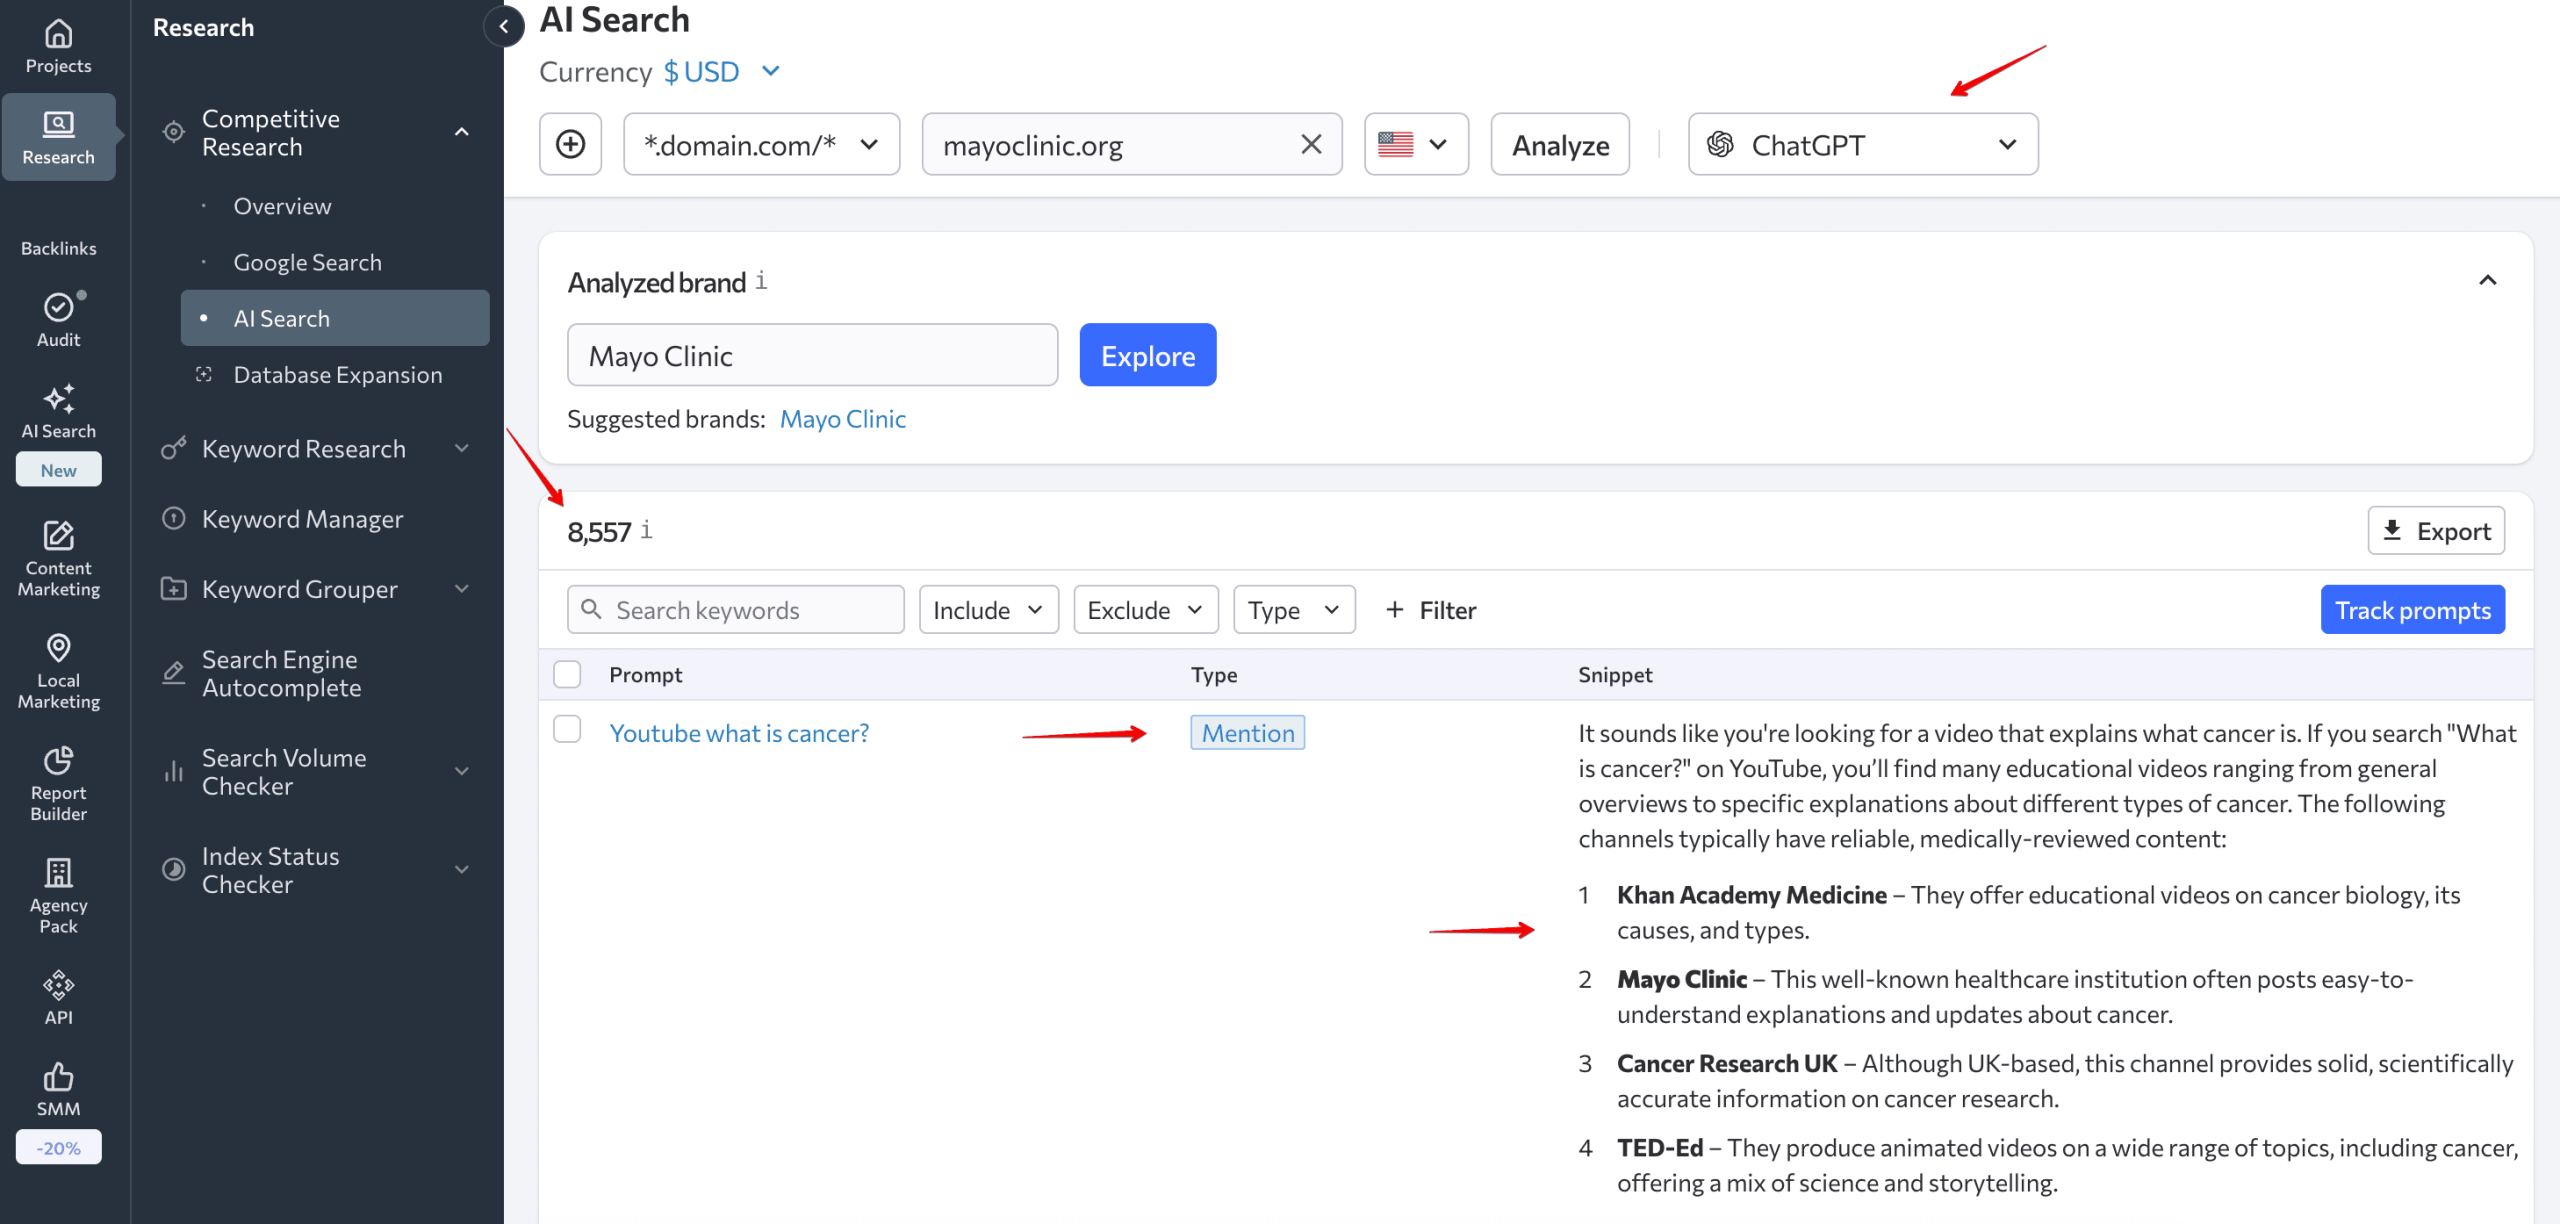
Task: Click the plus icon to add a domain
Action: click(570, 144)
